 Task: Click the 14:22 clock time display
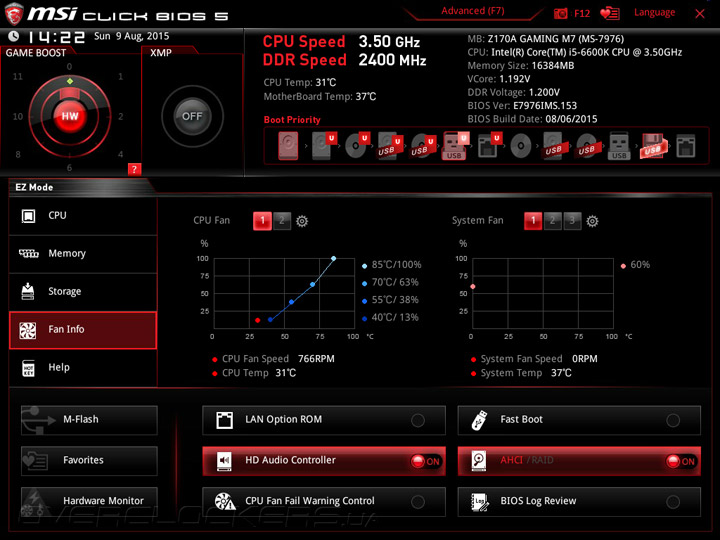click(x=56, y=37)
